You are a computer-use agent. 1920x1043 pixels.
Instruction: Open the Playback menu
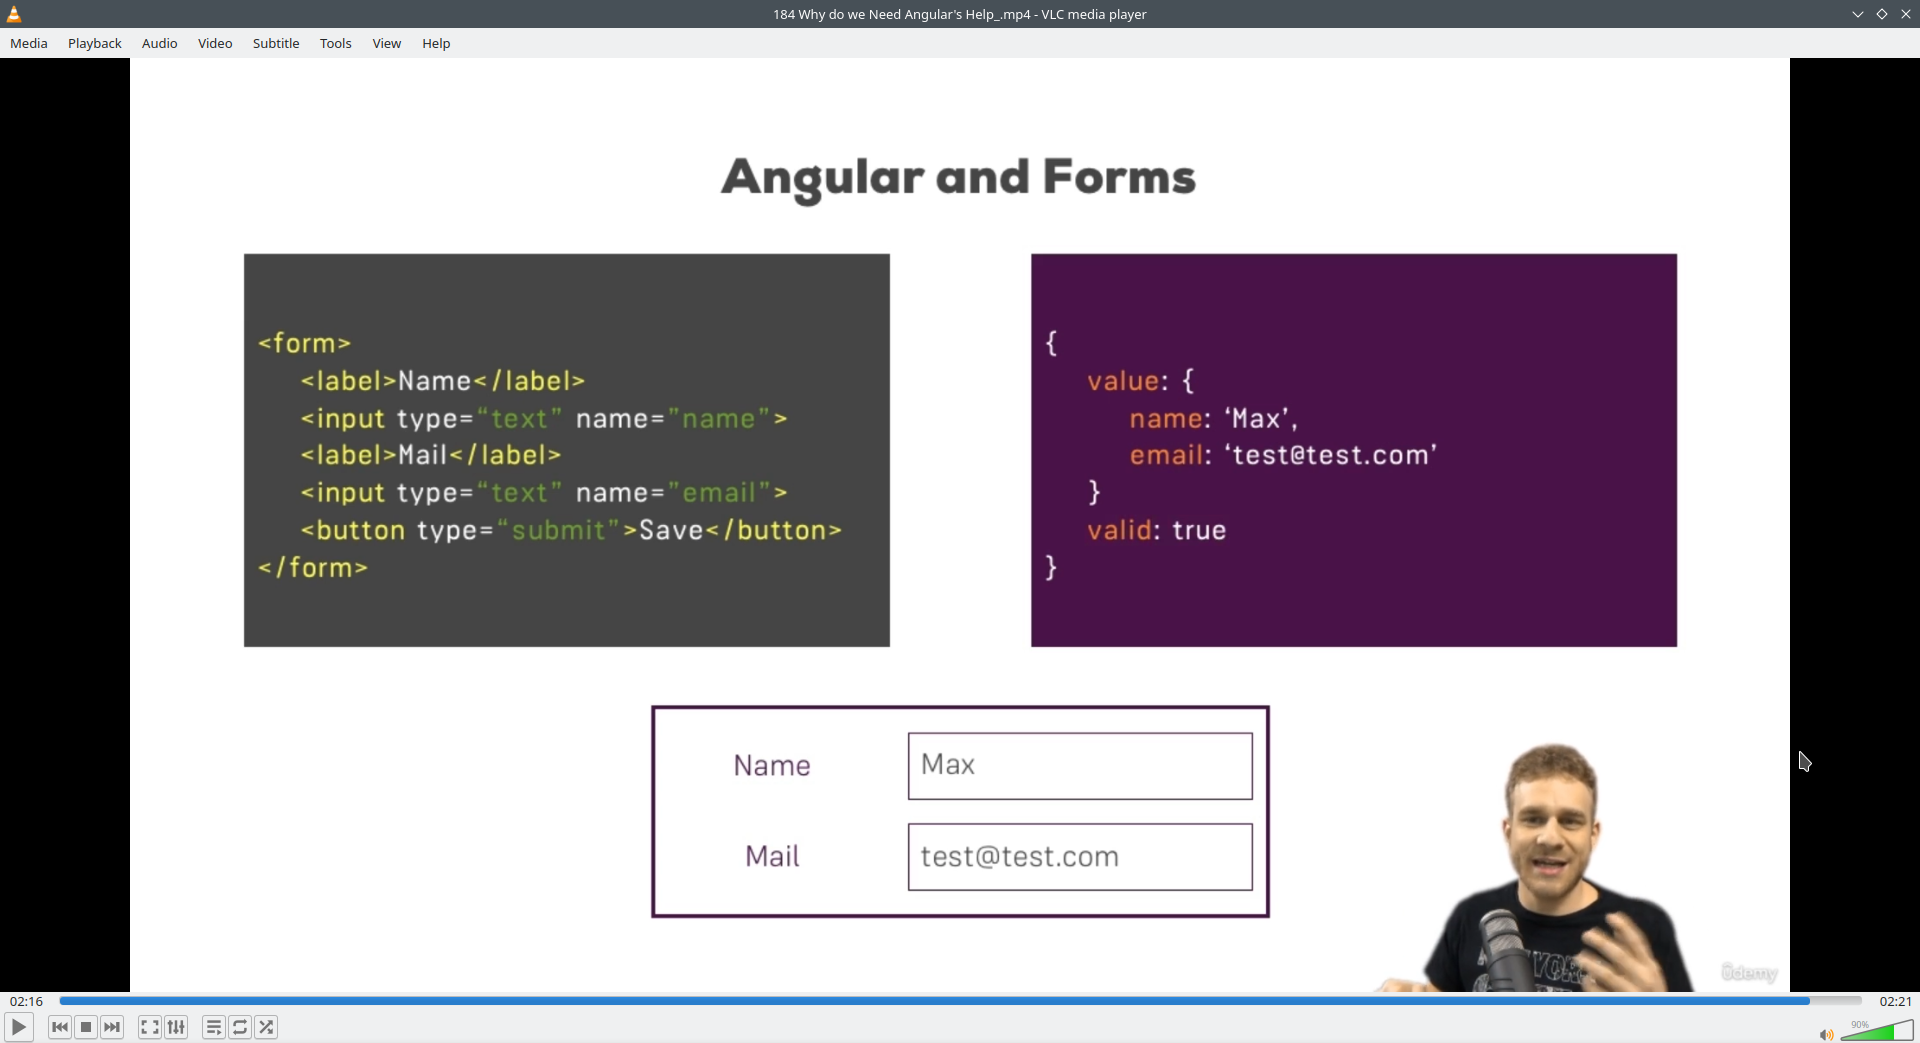pos(94,43)
